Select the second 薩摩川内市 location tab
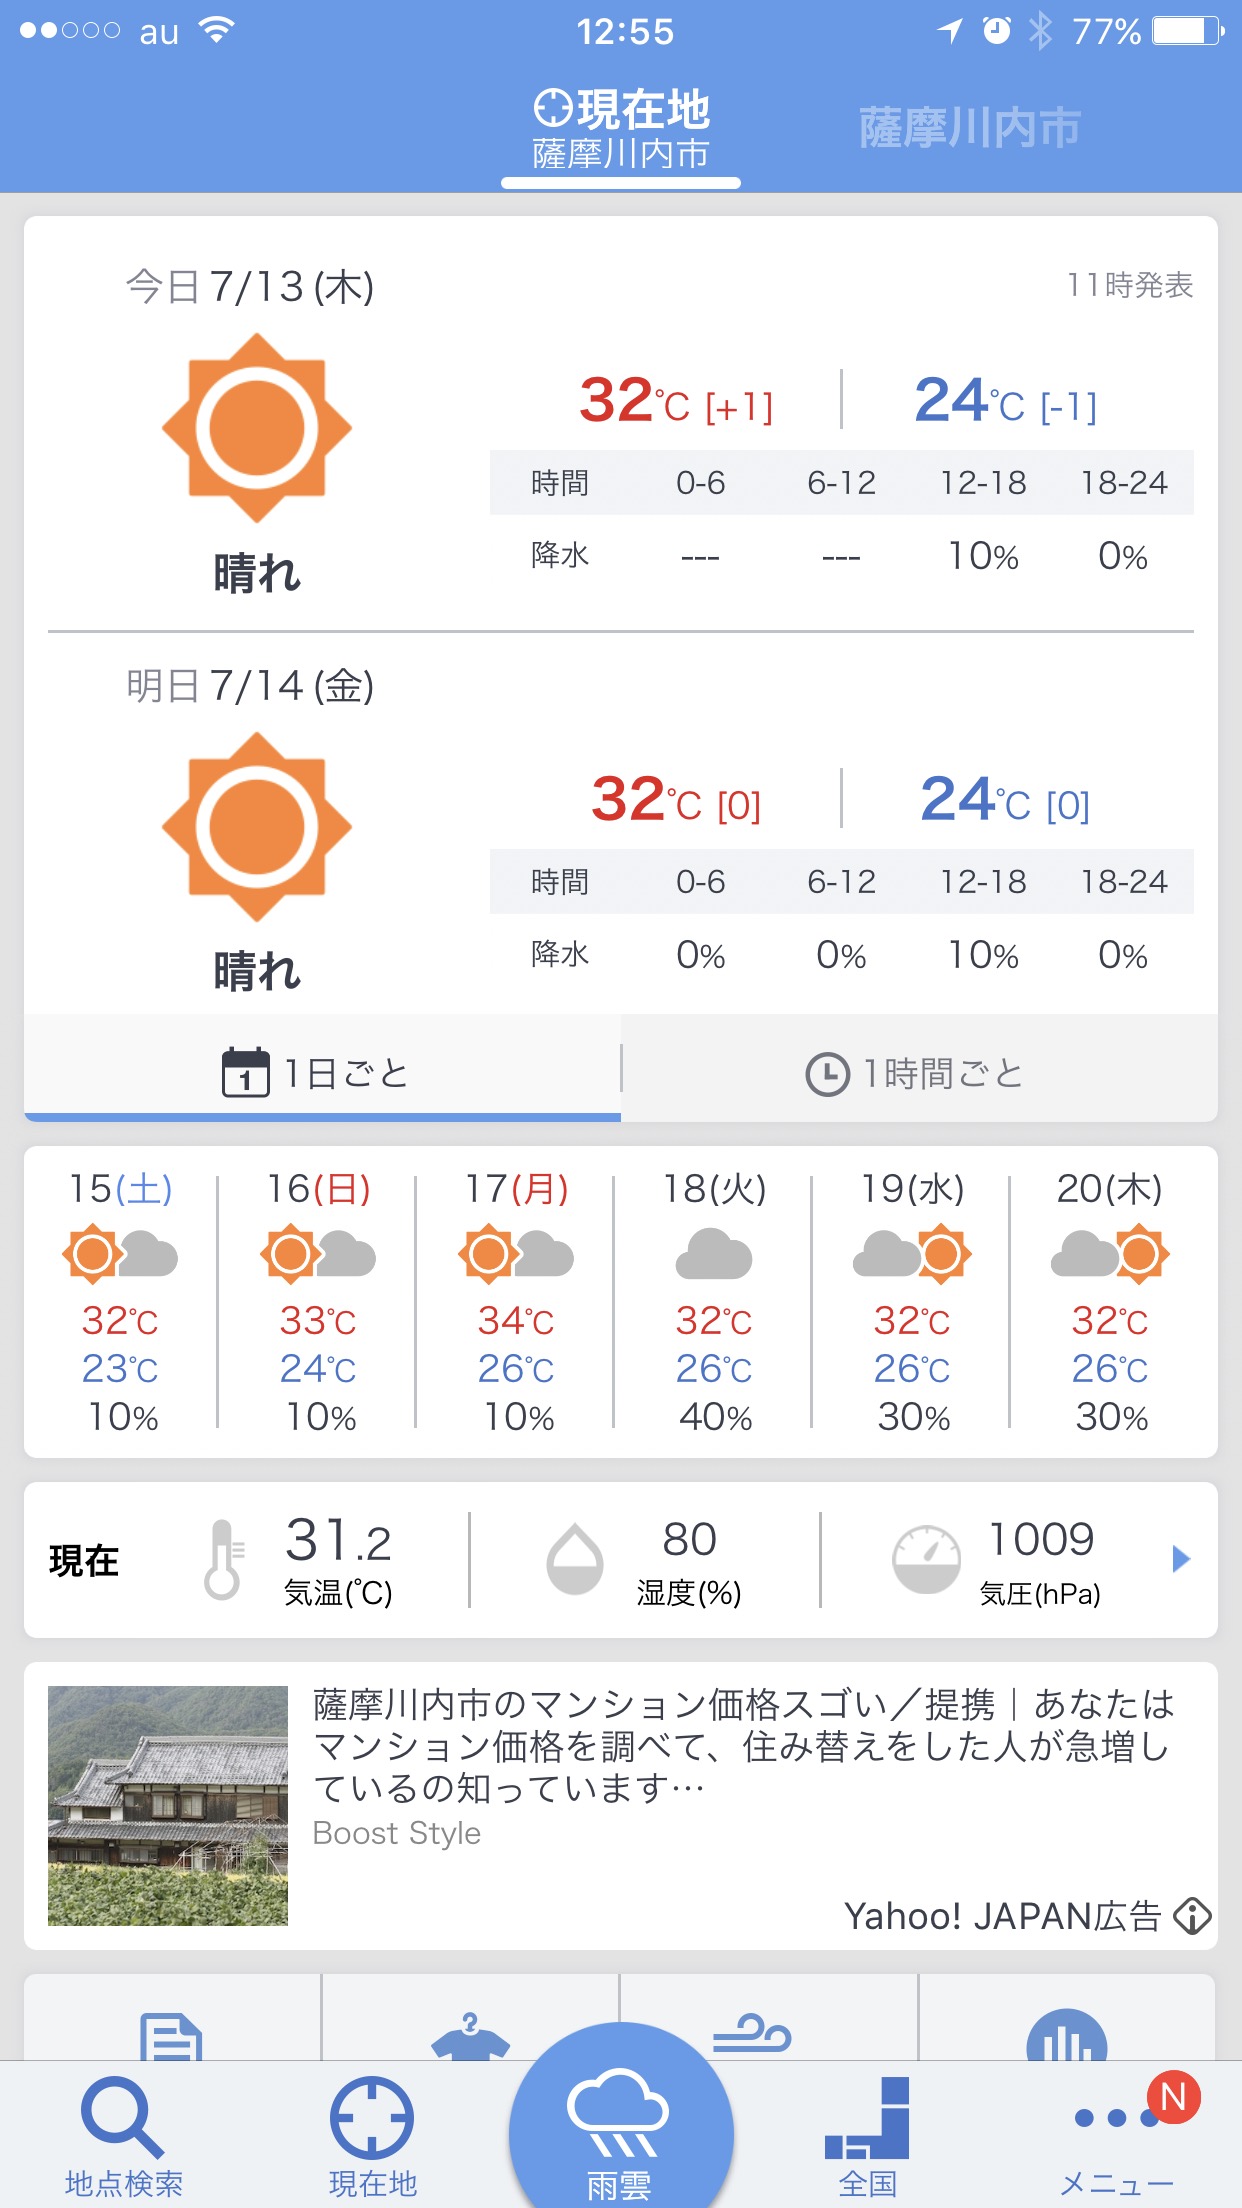 pyautogui.click(x=969, y=128)
